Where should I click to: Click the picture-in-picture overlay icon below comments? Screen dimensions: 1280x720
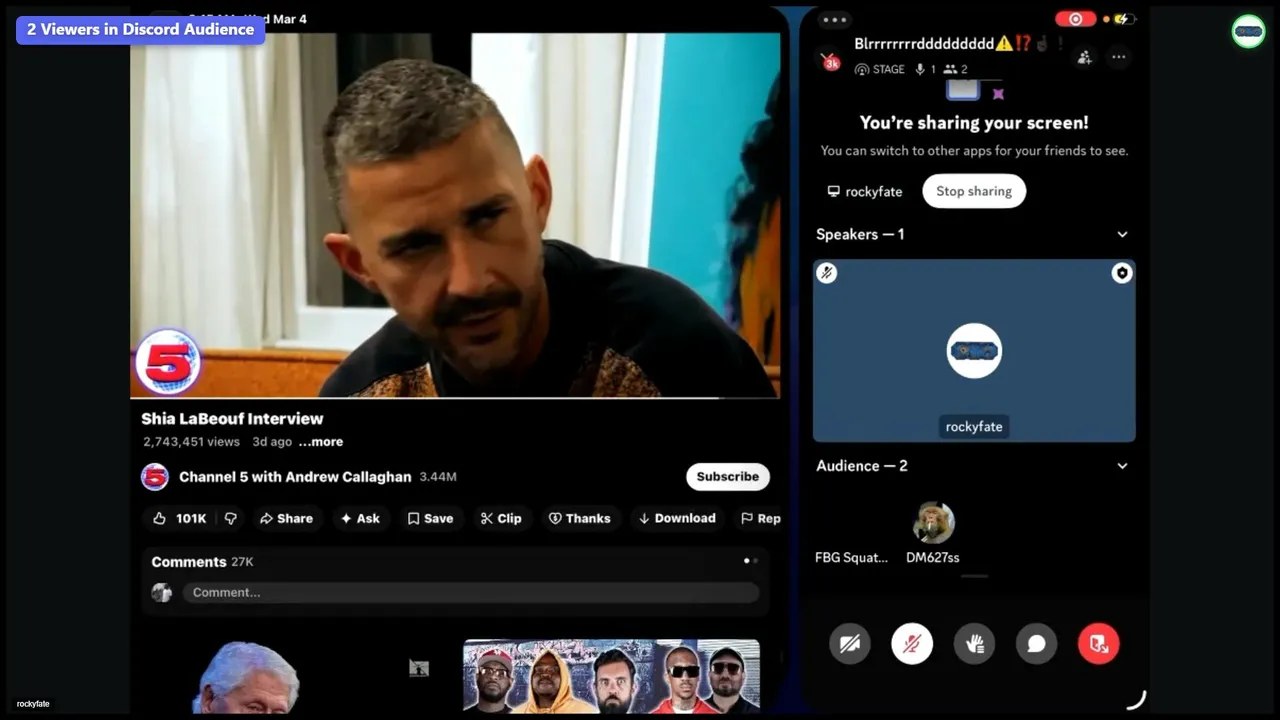click(x=419, y=668)
